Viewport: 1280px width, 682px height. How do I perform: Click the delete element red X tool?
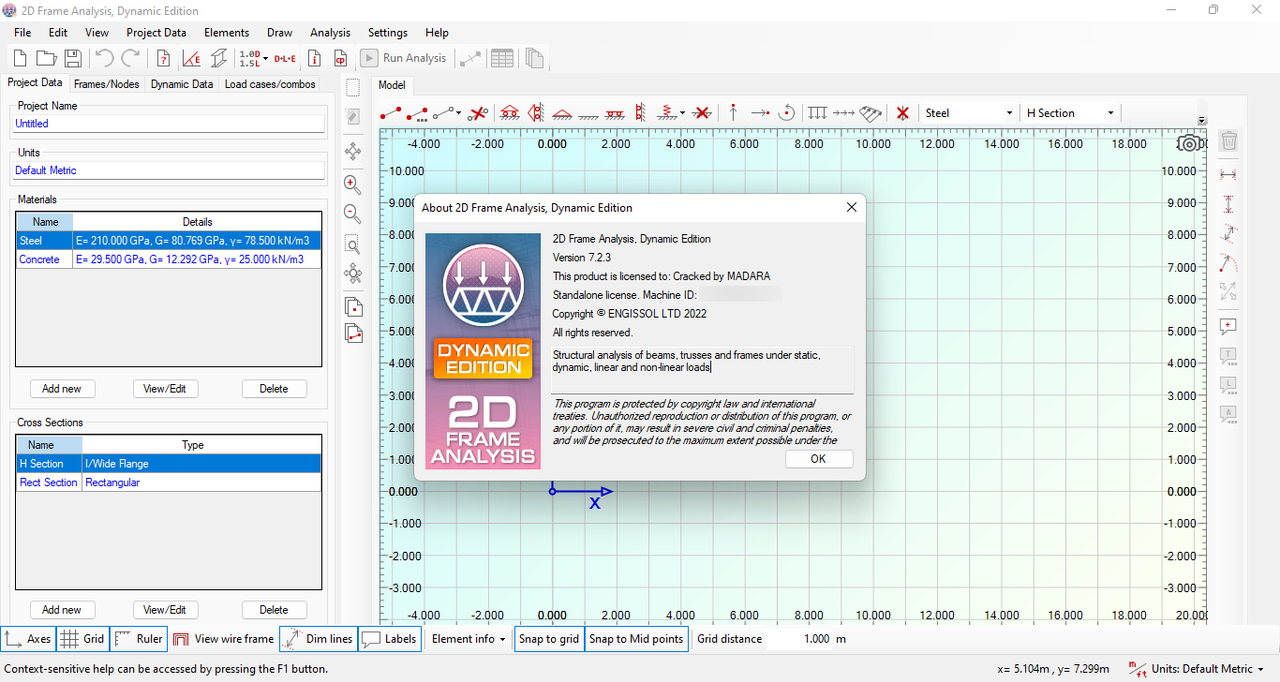[479, 113]
